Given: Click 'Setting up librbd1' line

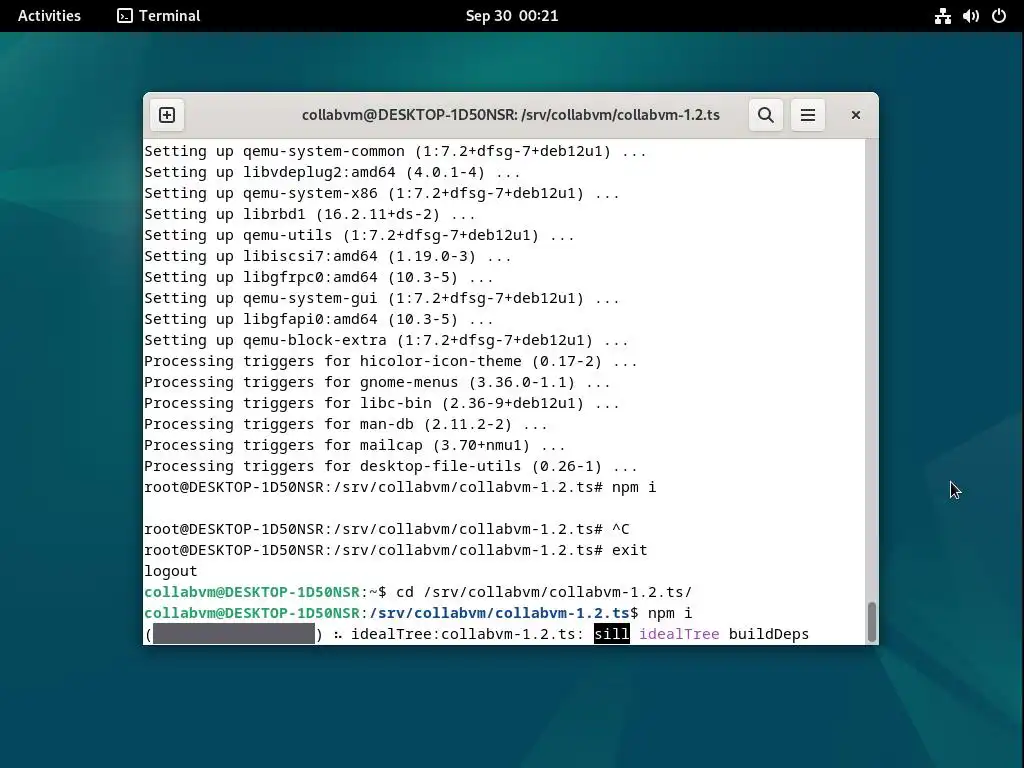Looking at the screenshot, I should (310, 214).
